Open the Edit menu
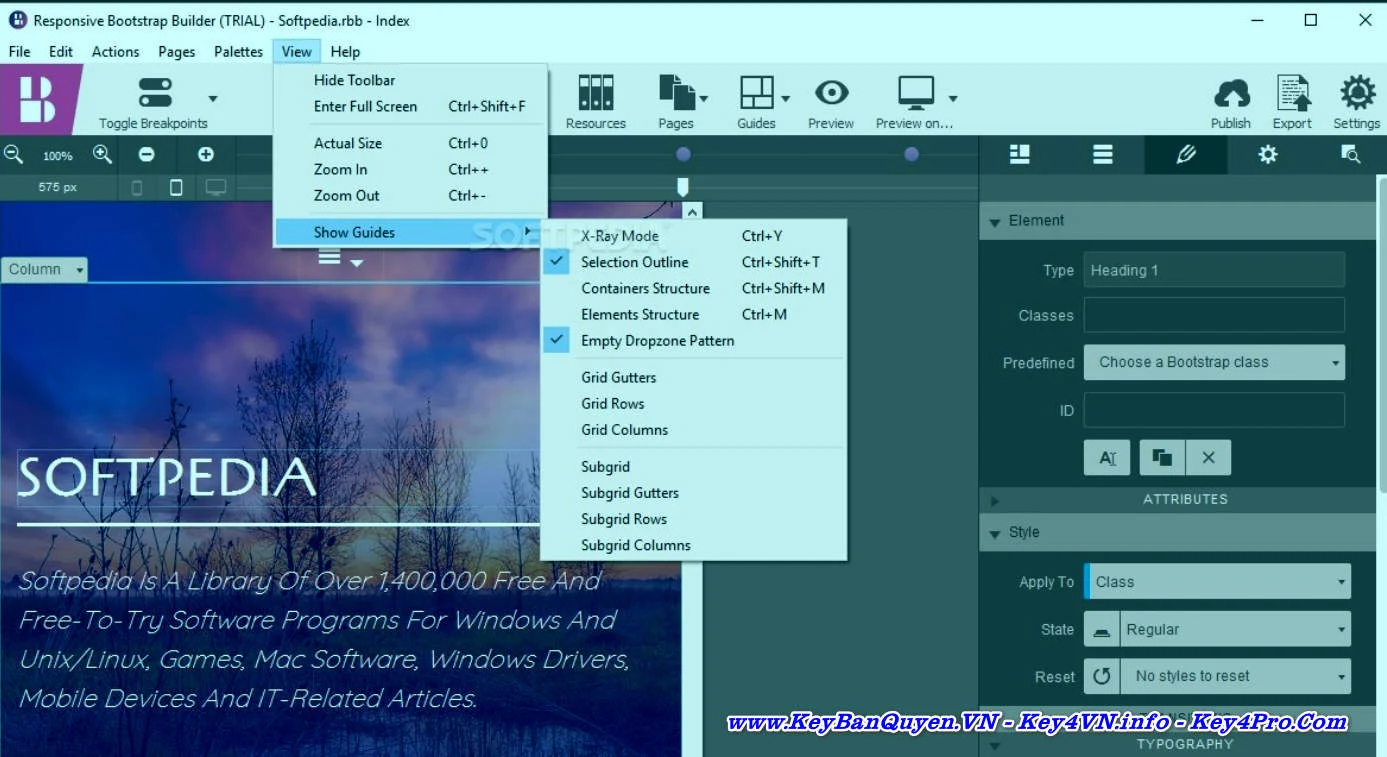The height and width of the screenshot is (757, 1387). click(x=61, y=51)
